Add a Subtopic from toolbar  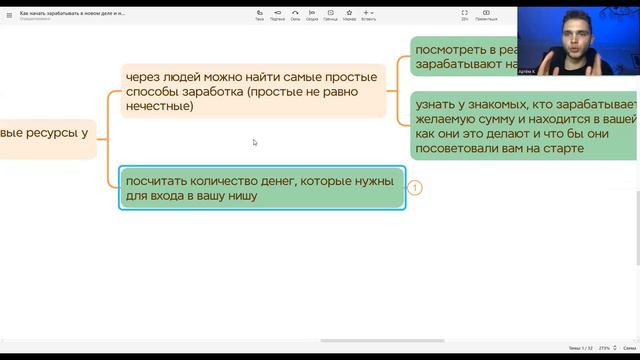278,15
